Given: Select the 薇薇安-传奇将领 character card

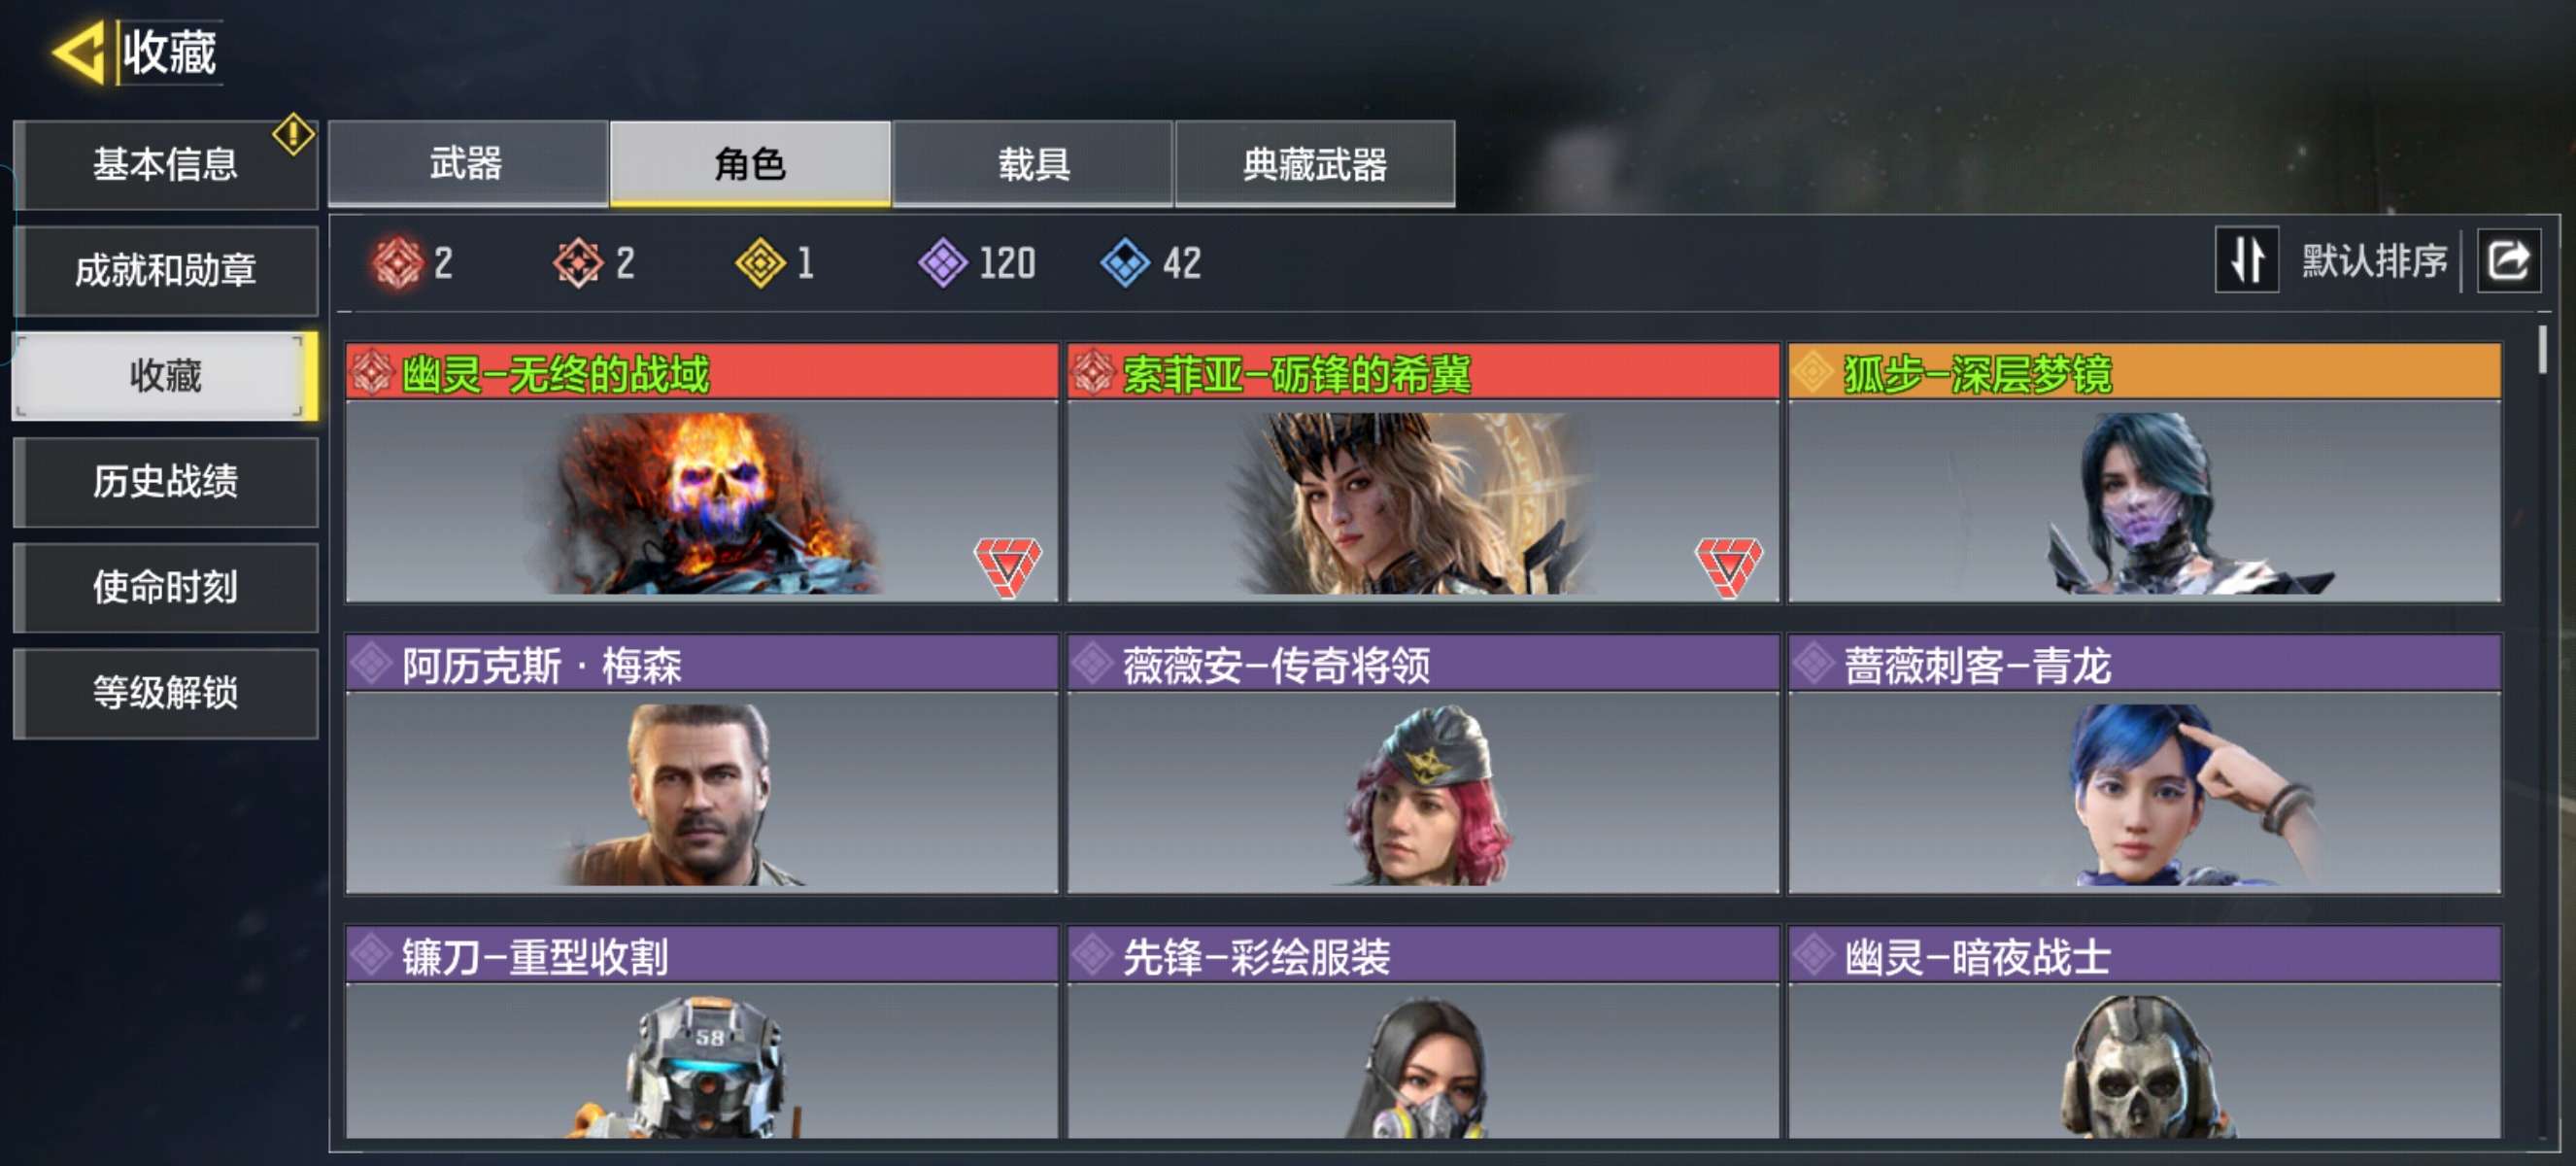Looking at the screenshot, I should 1423,763.
